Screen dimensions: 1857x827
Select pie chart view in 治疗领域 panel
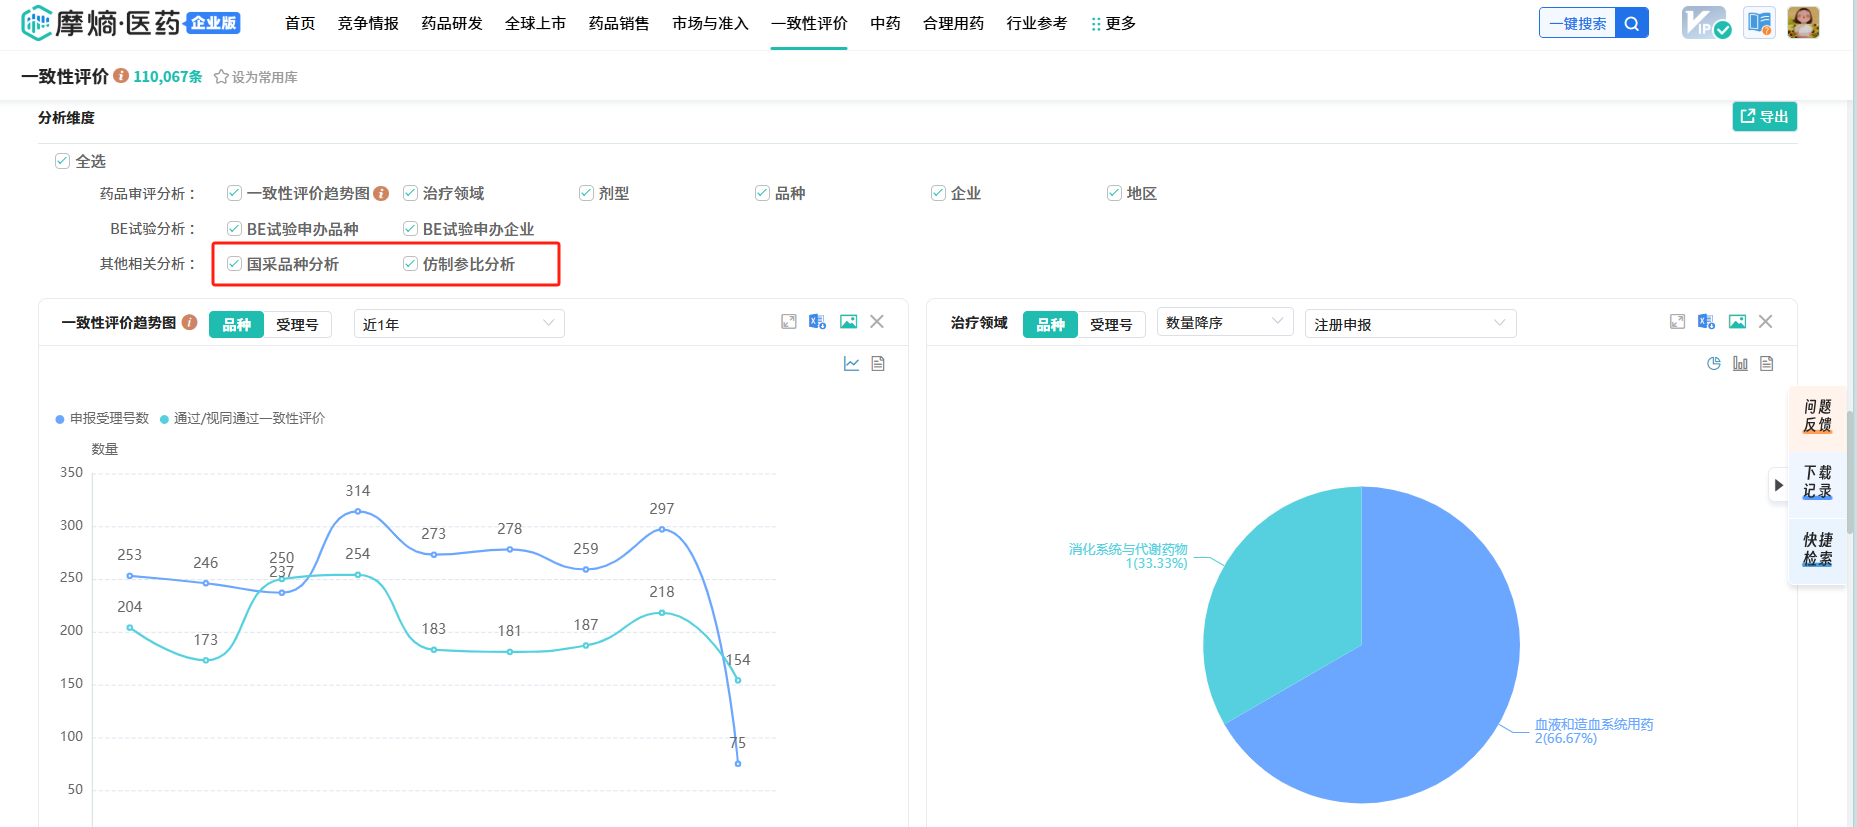[1714, 364]
